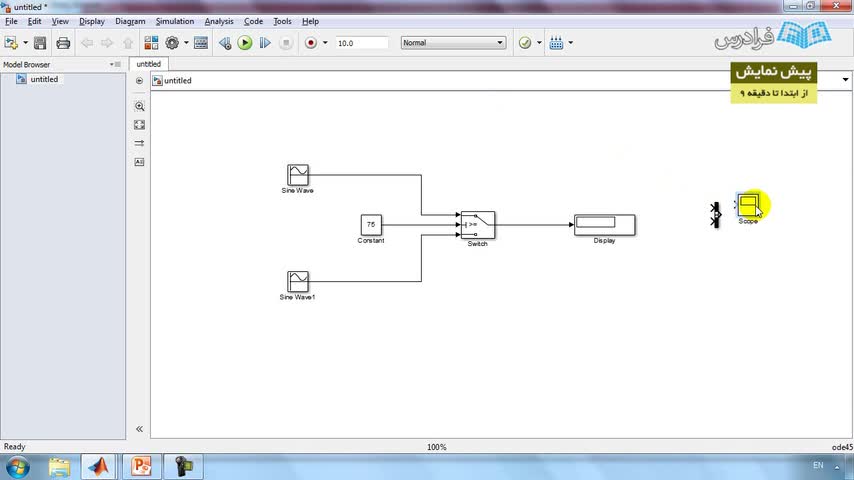The image size is (854, 480).
Task: Click the Step Back simulation button
Action: [224, 42]
